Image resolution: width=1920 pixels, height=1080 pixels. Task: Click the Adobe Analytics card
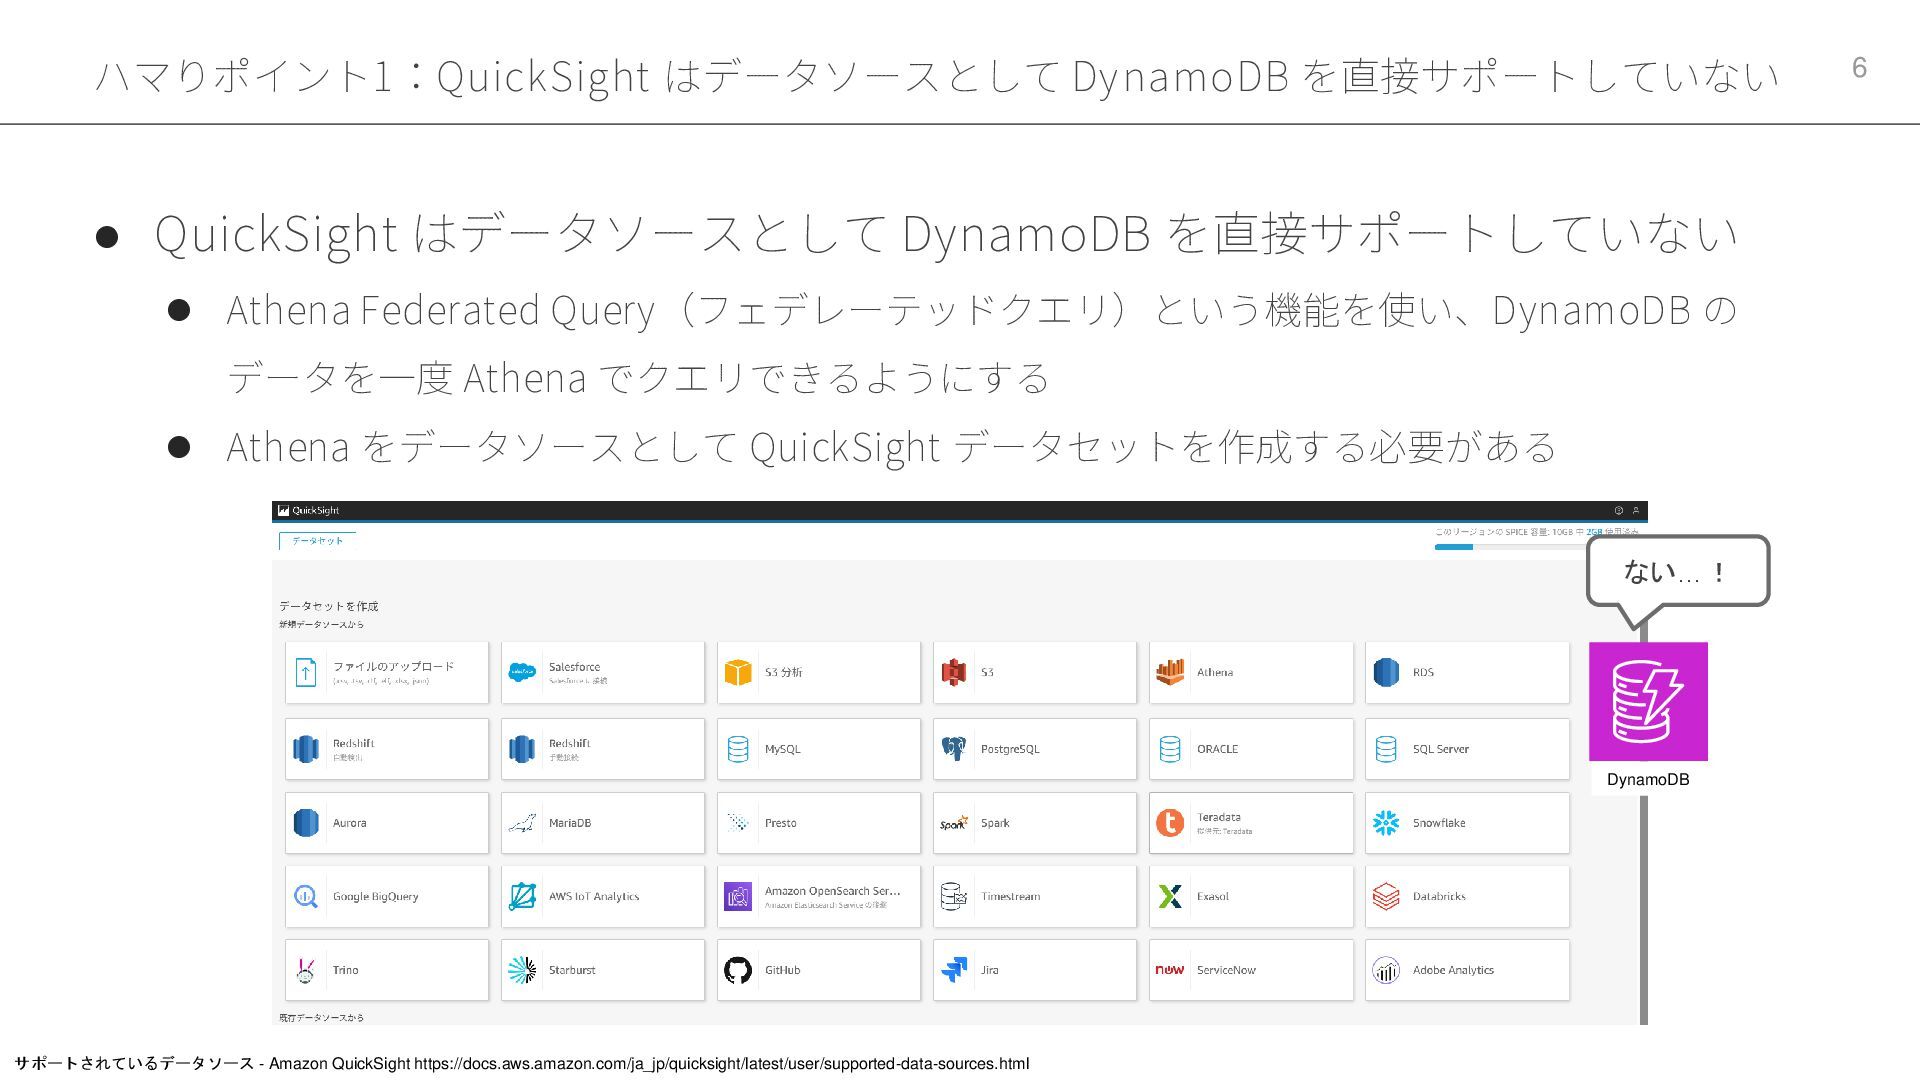click(1466, 970)
